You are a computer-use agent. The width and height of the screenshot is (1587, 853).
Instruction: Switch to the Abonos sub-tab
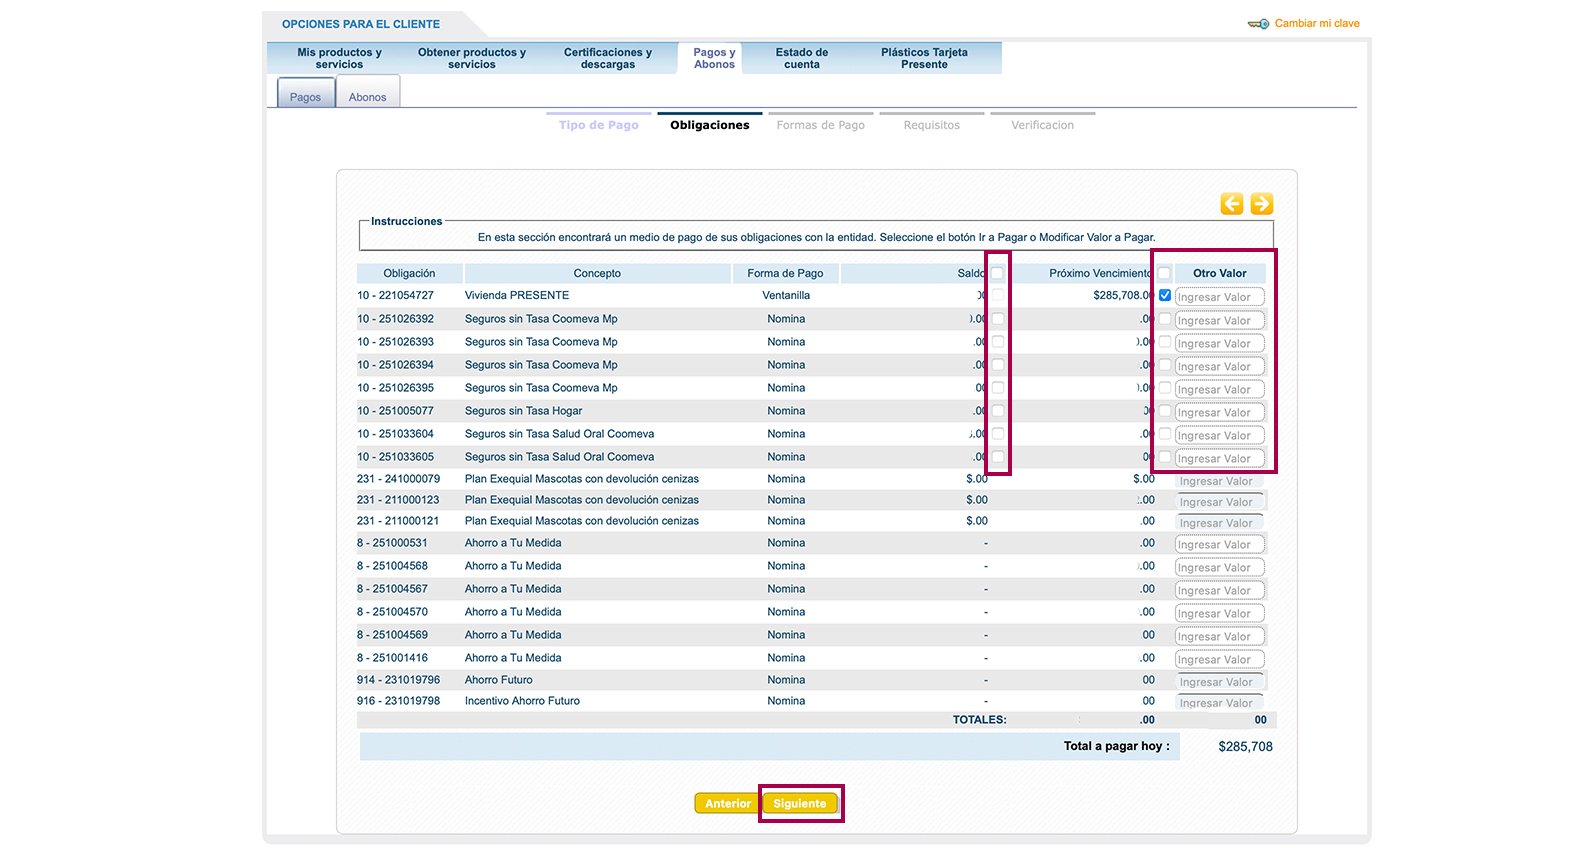367,97
